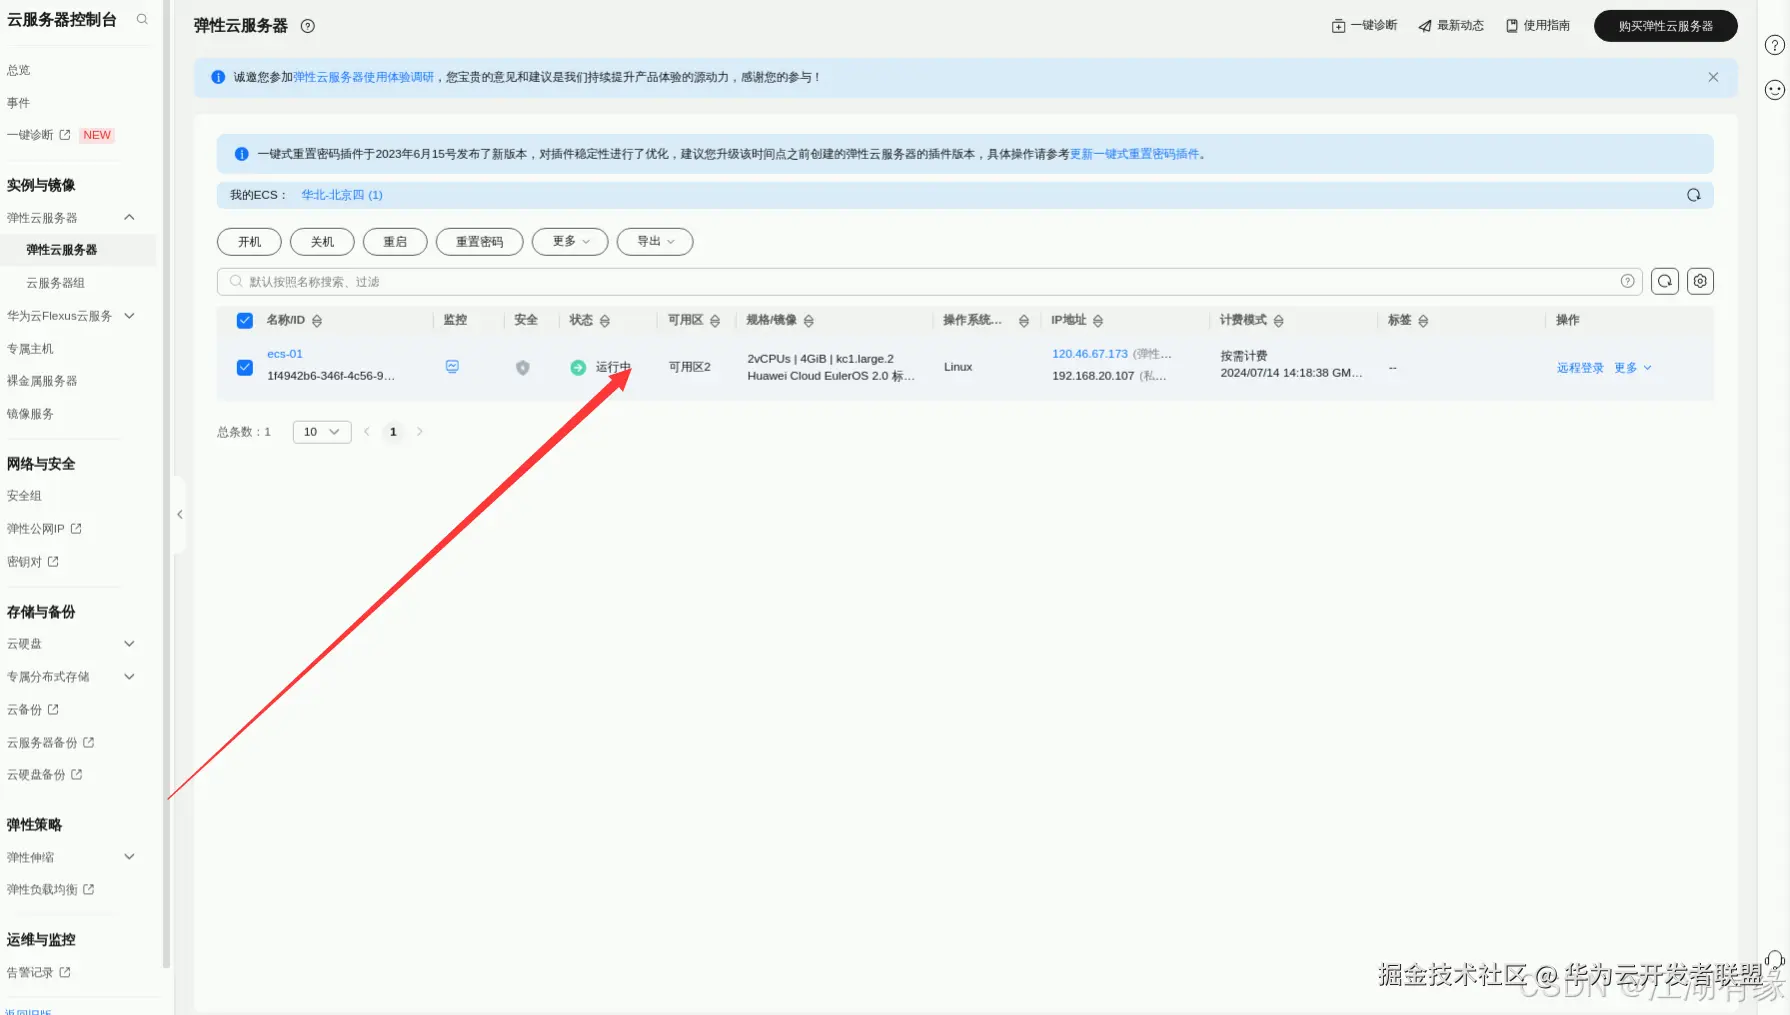Collapse 弹性云服务器 sidebar group
The width and height of the screenshot is (1790, 1015).
(129, 218)
